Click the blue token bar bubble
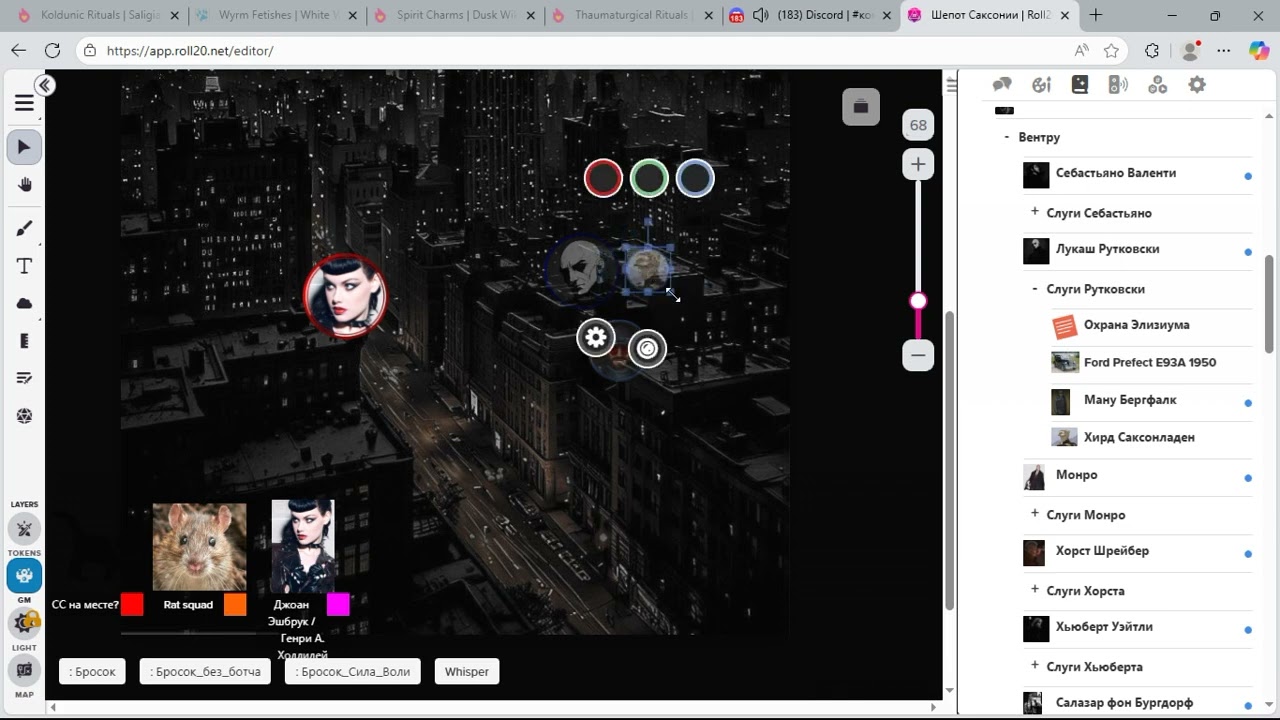The height and width of the screenshot is (720, 1280). click(x=695, y=179)
